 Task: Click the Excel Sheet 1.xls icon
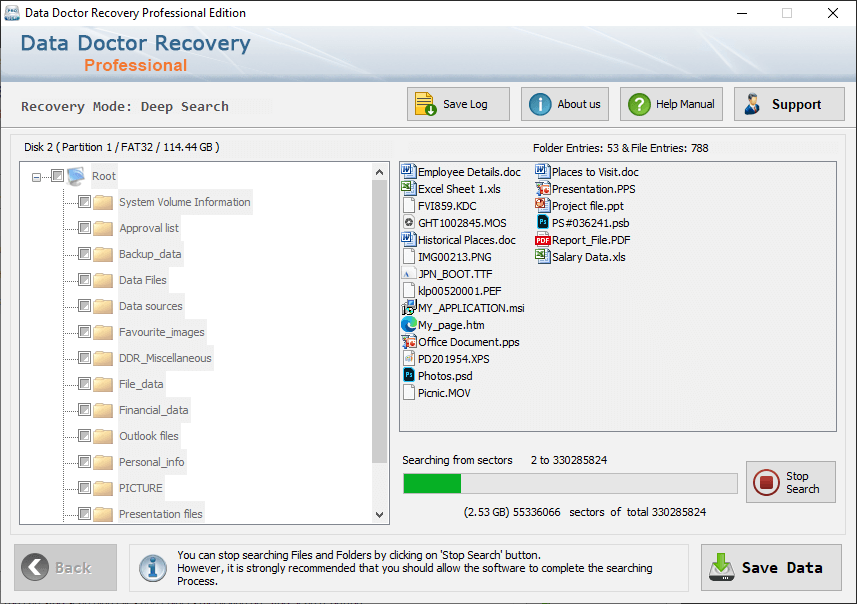pos(408,189)
